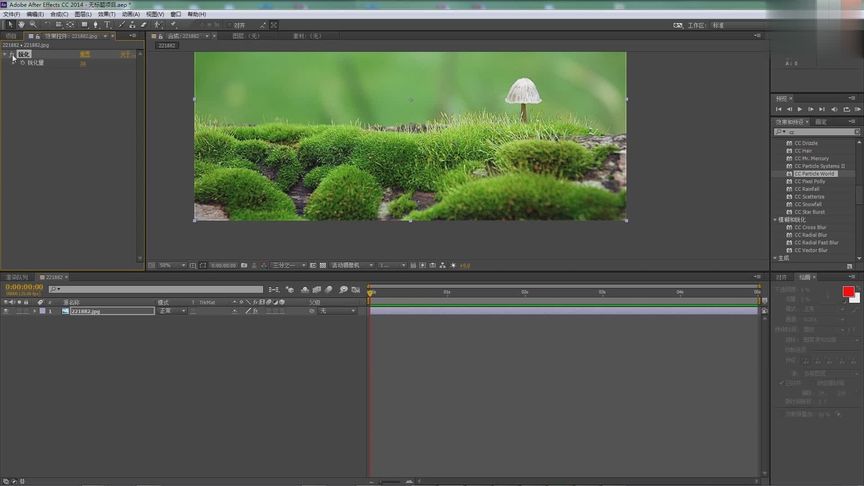
Task: Select the Zoom magnifier tool
Action: [32, 25]
